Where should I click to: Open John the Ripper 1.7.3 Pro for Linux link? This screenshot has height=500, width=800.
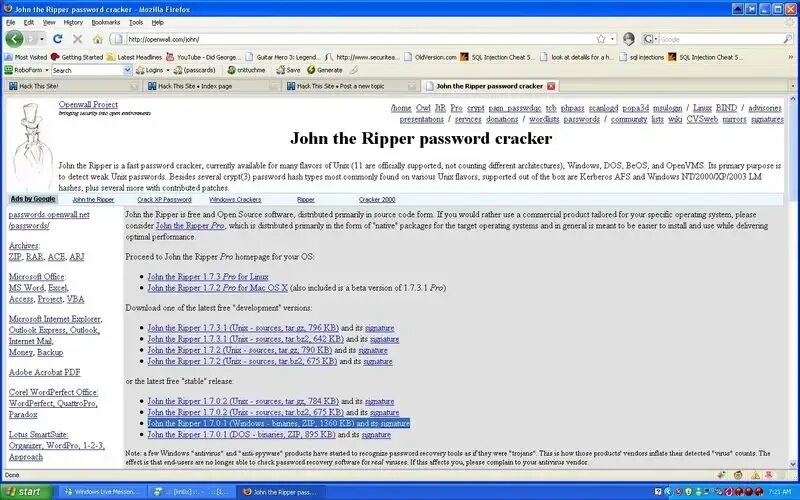point(208,277)
